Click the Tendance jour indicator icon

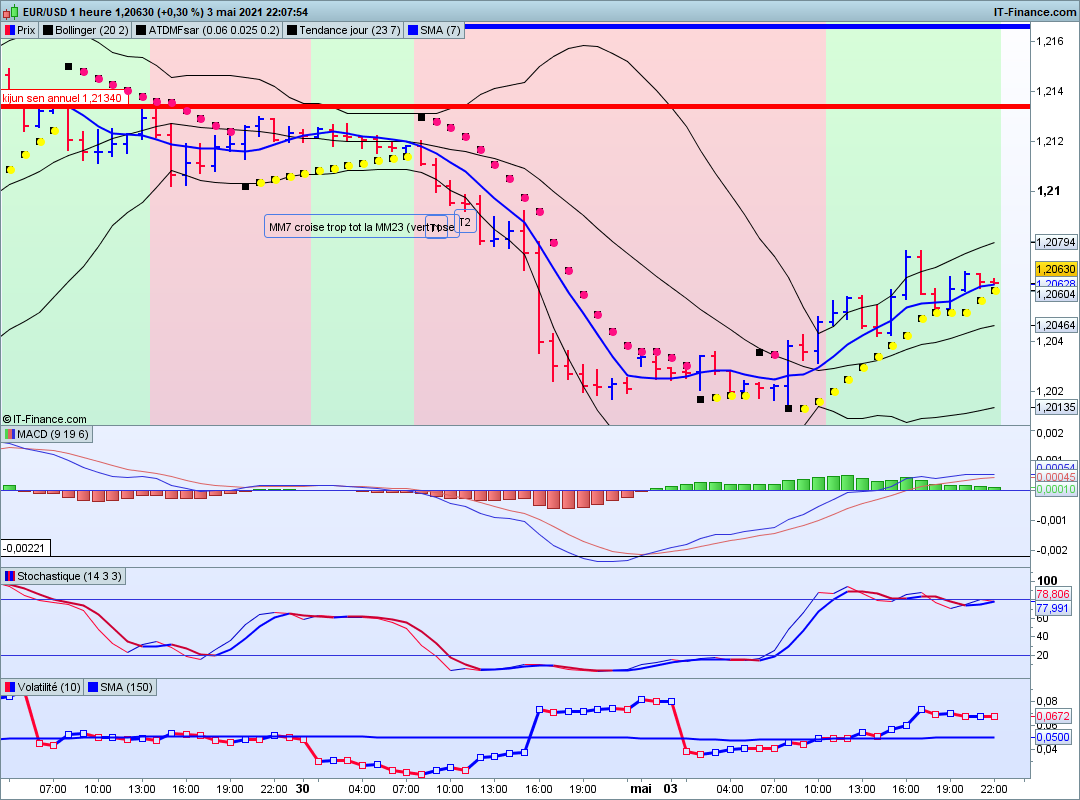pyautogui.click(x=292, y=30)
